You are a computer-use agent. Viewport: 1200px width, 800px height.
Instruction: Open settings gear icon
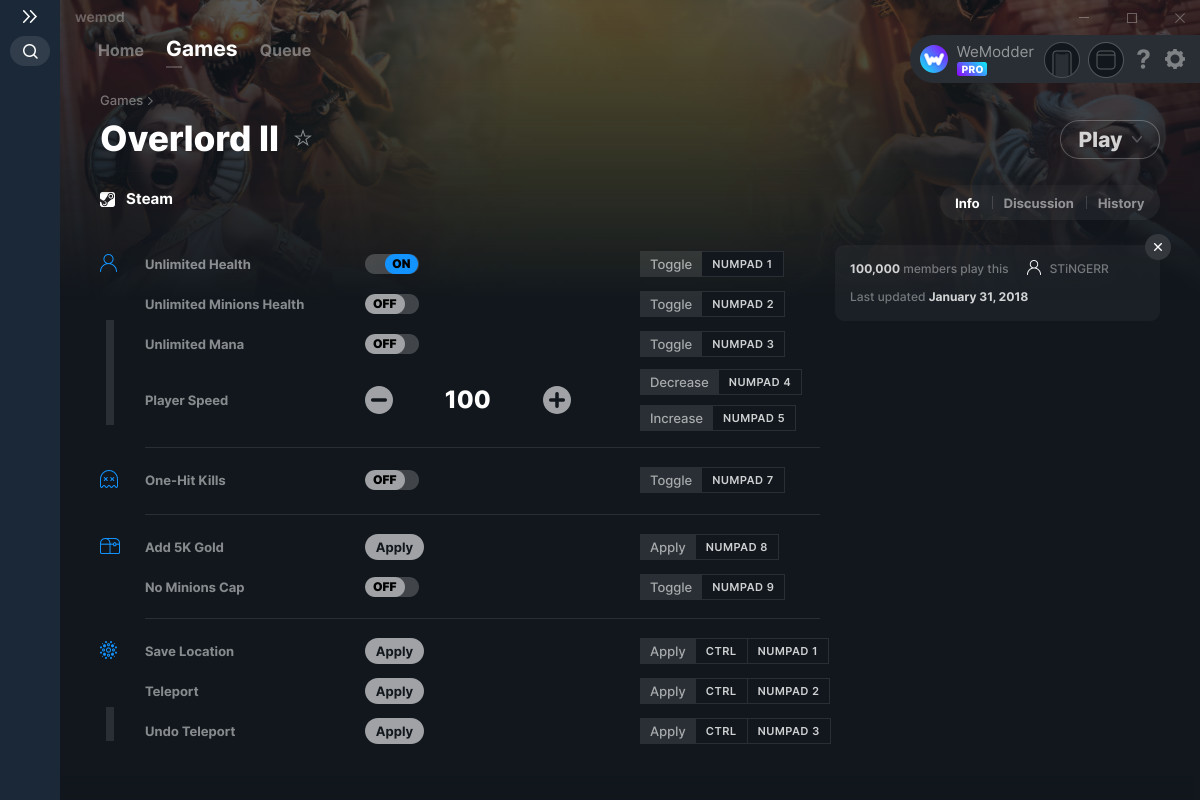point(1175,60)
